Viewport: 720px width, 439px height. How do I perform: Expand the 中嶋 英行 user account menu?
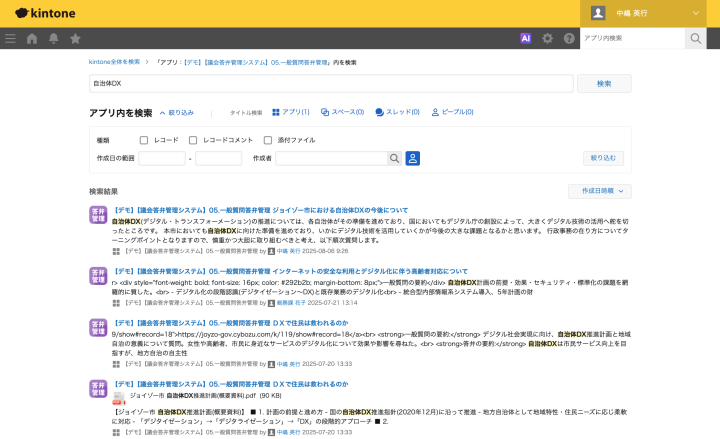tap(650, 13)
